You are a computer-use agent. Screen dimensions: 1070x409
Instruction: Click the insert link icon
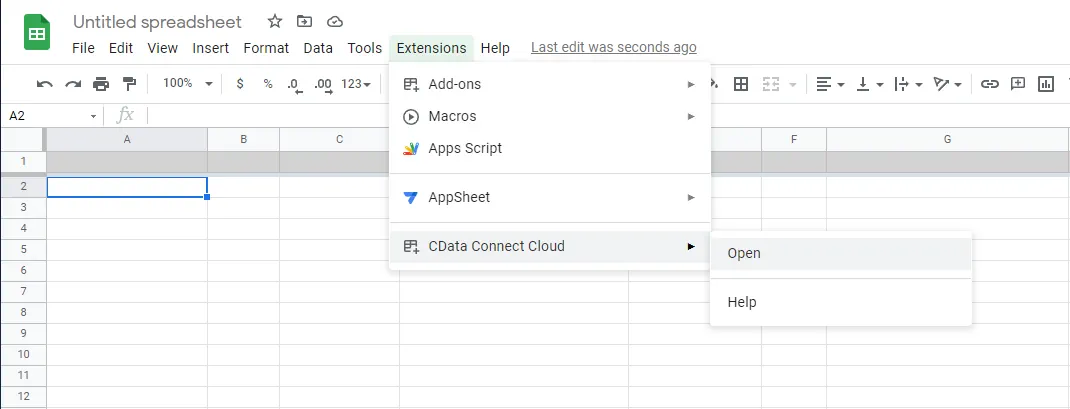pos(990,84)
